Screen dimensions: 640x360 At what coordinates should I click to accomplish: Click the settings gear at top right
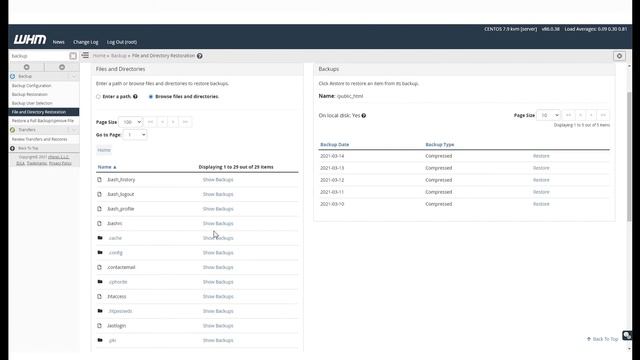[x=619, y=56]
